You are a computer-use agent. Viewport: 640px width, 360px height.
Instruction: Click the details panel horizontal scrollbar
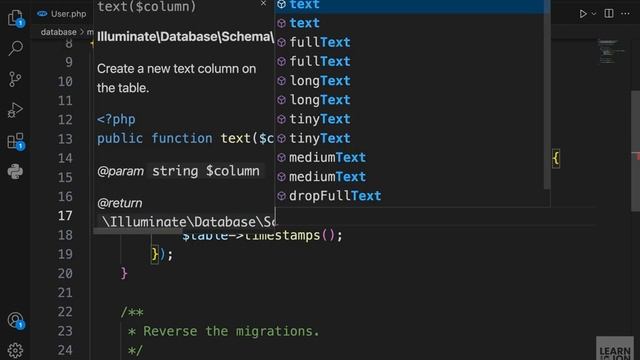click(x=138, y=231)
